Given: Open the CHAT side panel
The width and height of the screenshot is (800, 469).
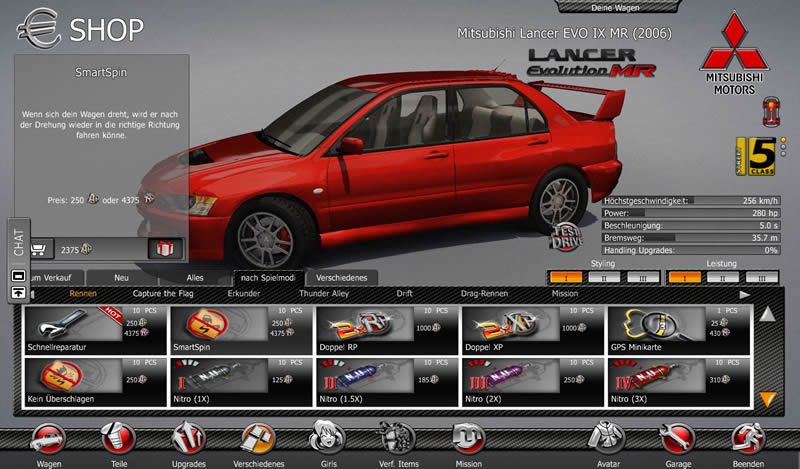Looking at the screenshot, I should [18, 241].
